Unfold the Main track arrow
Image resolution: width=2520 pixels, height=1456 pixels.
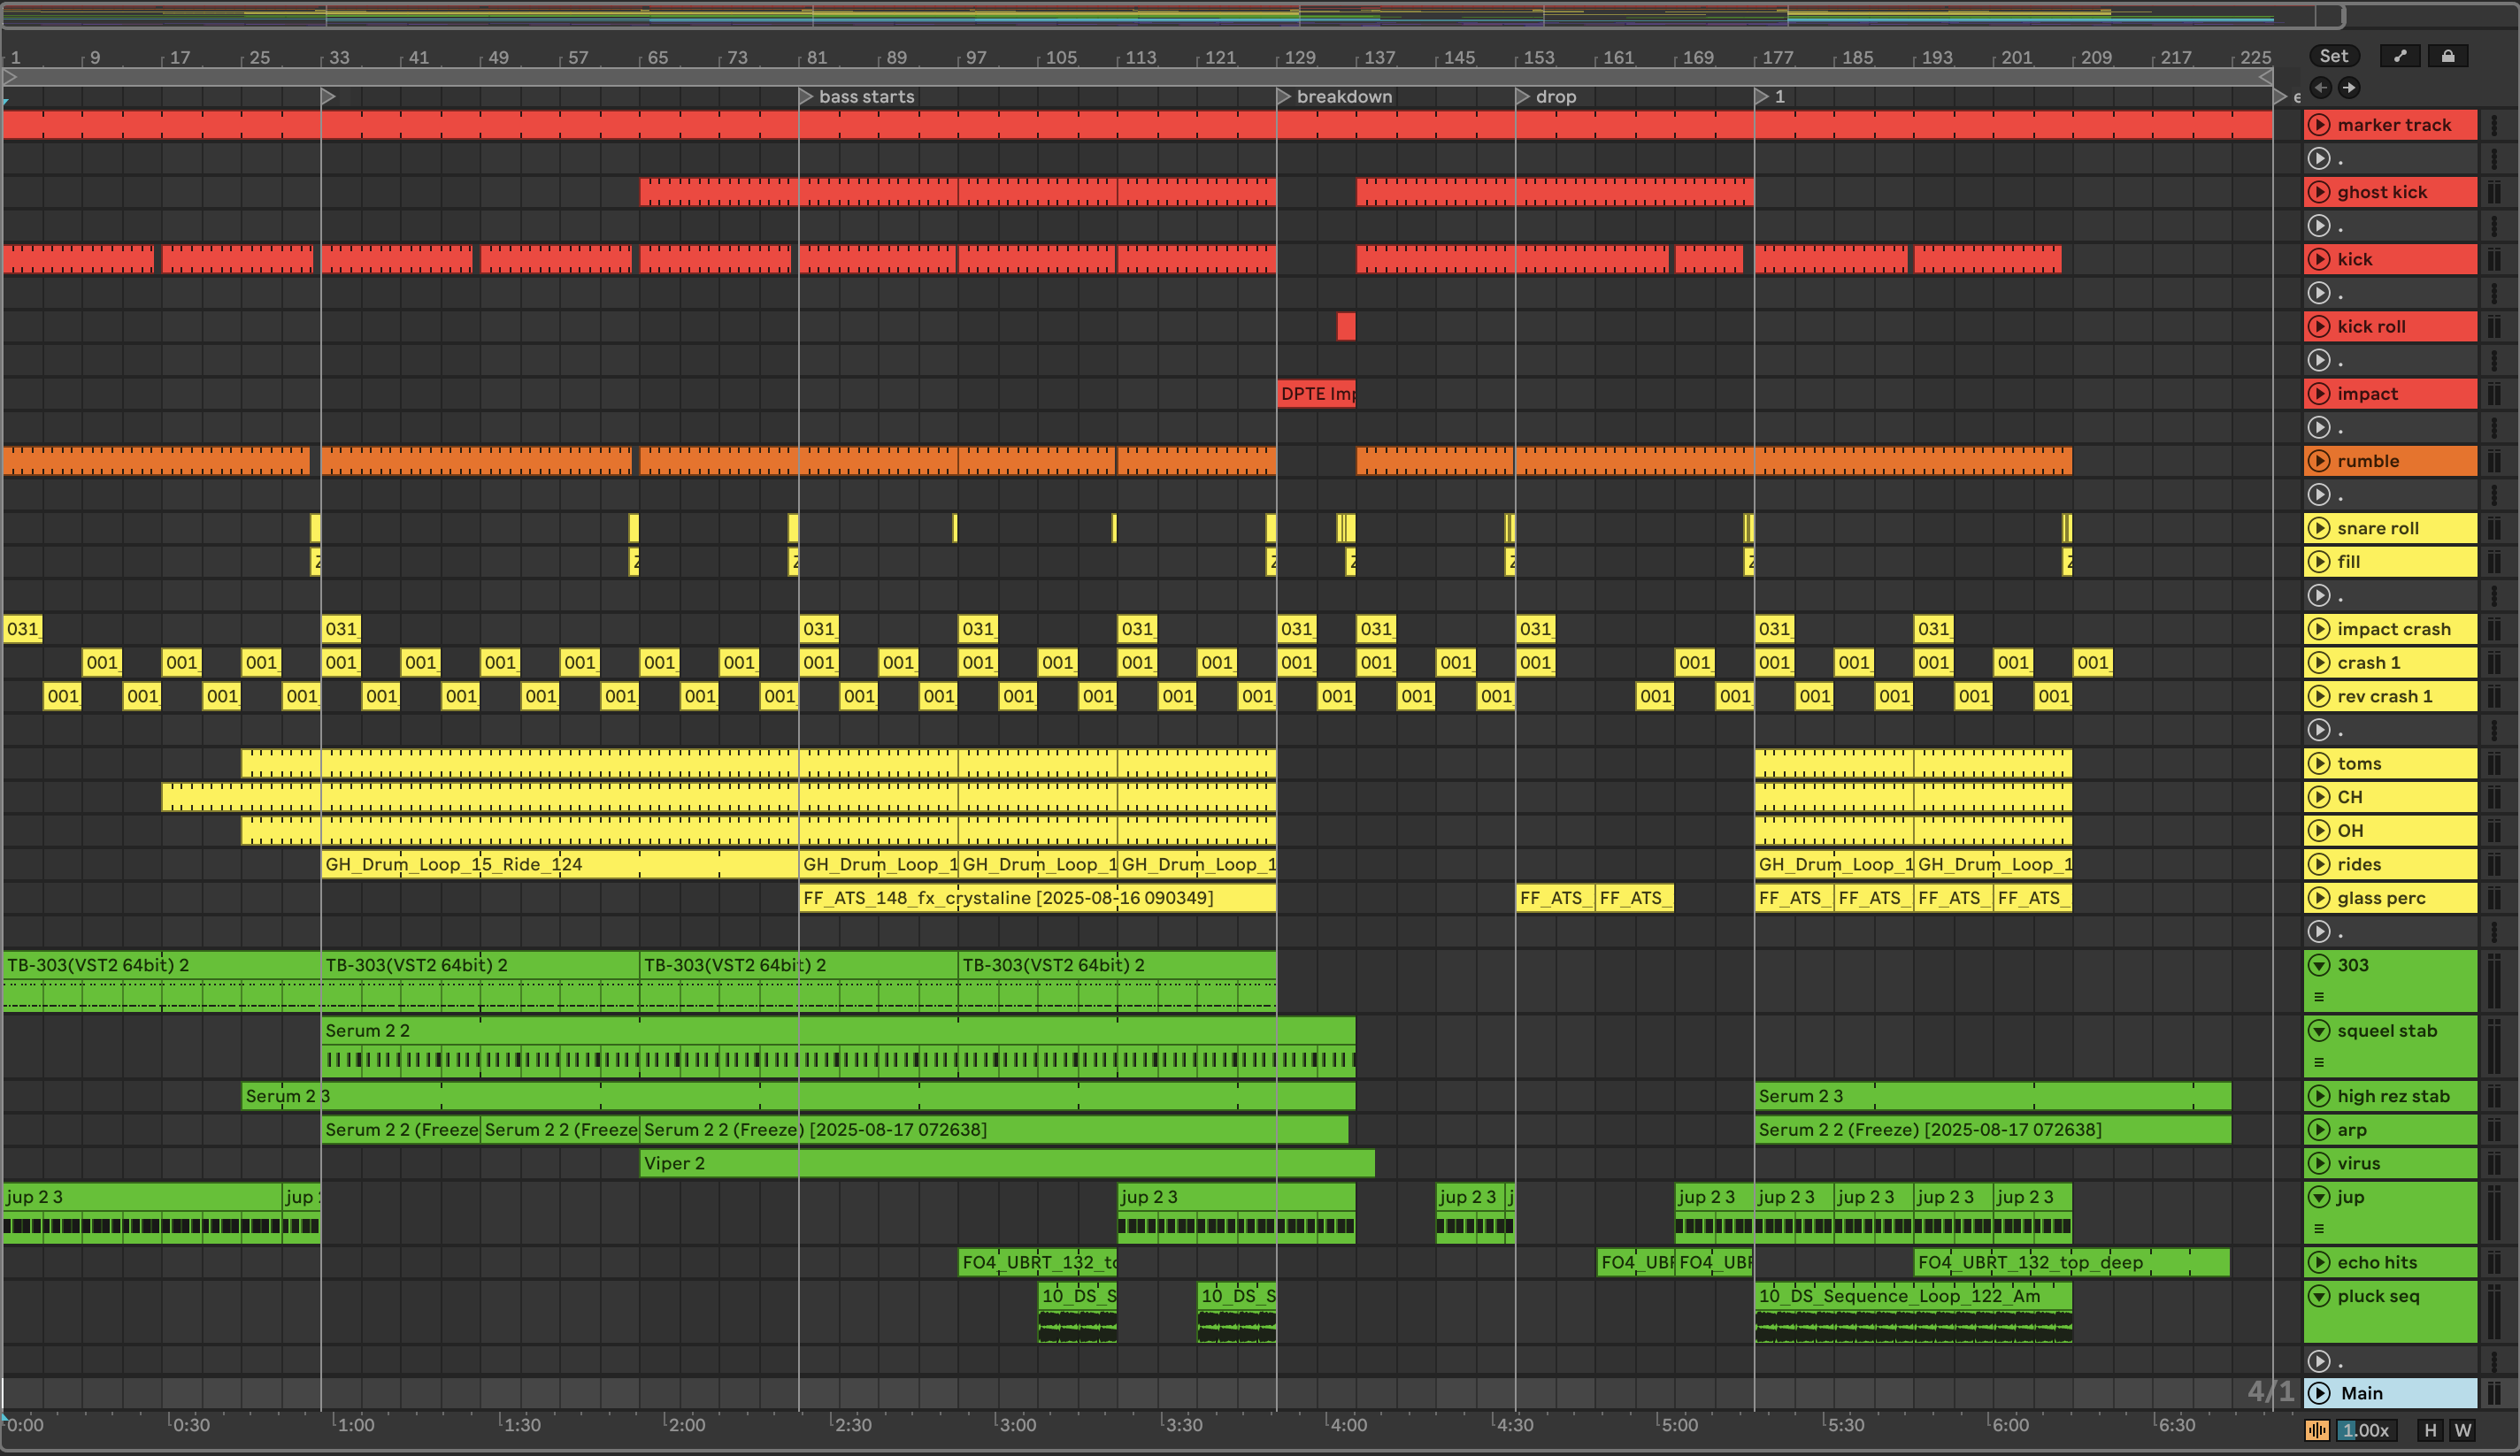(2319, 1393)
